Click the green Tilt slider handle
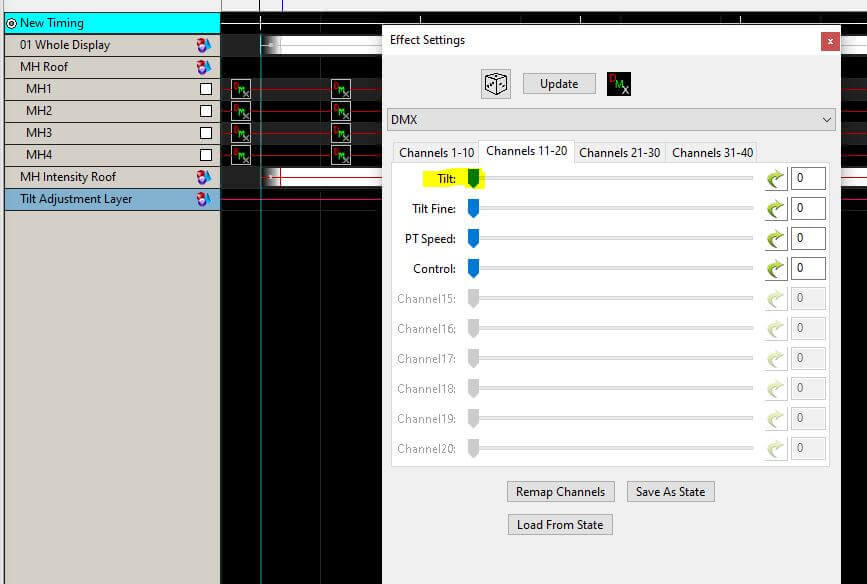867x584 pixels. coord(474,179)
